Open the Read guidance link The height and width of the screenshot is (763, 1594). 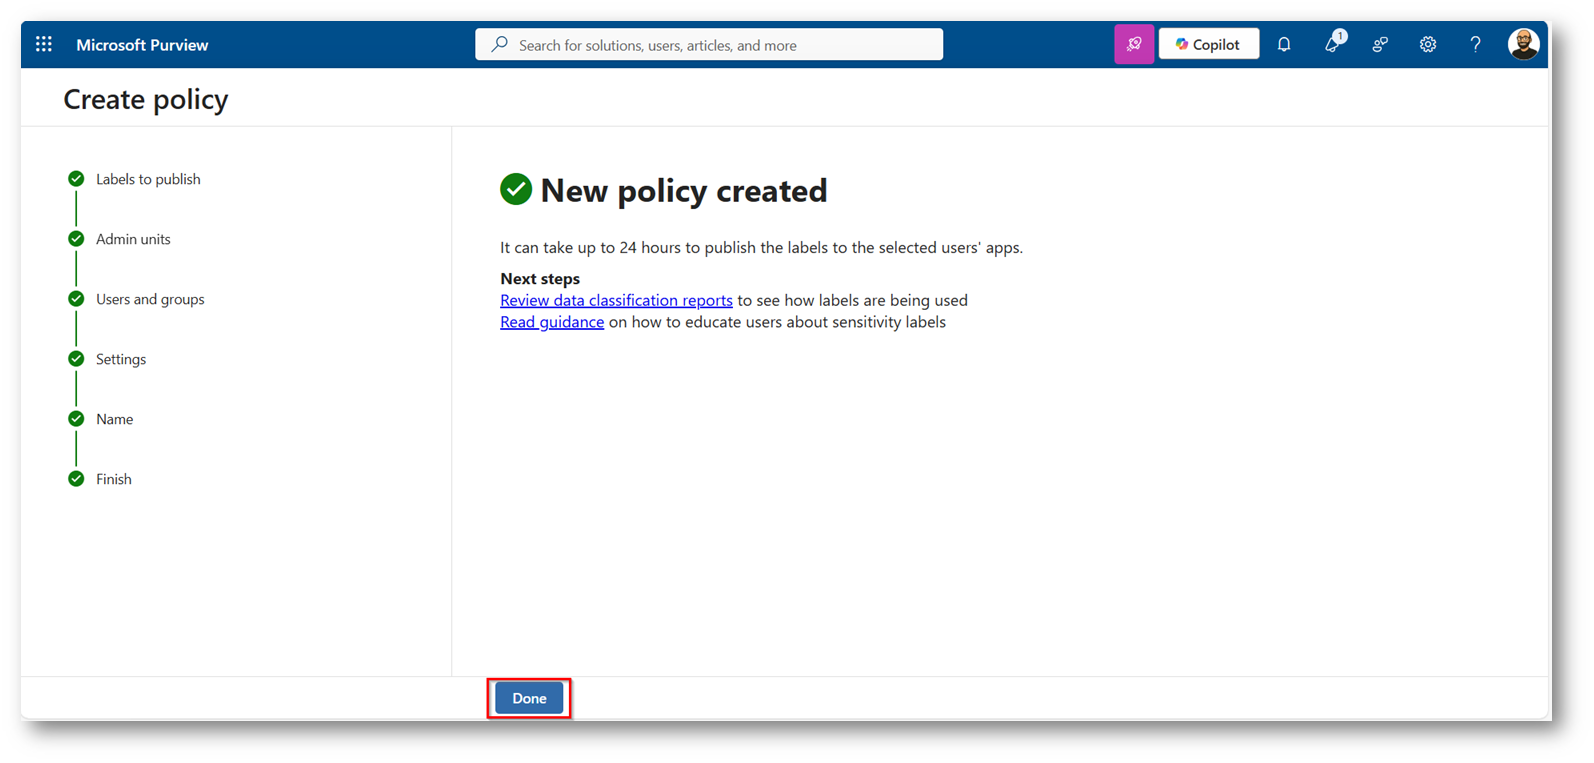pyautogui.click(x=552, y=322)
